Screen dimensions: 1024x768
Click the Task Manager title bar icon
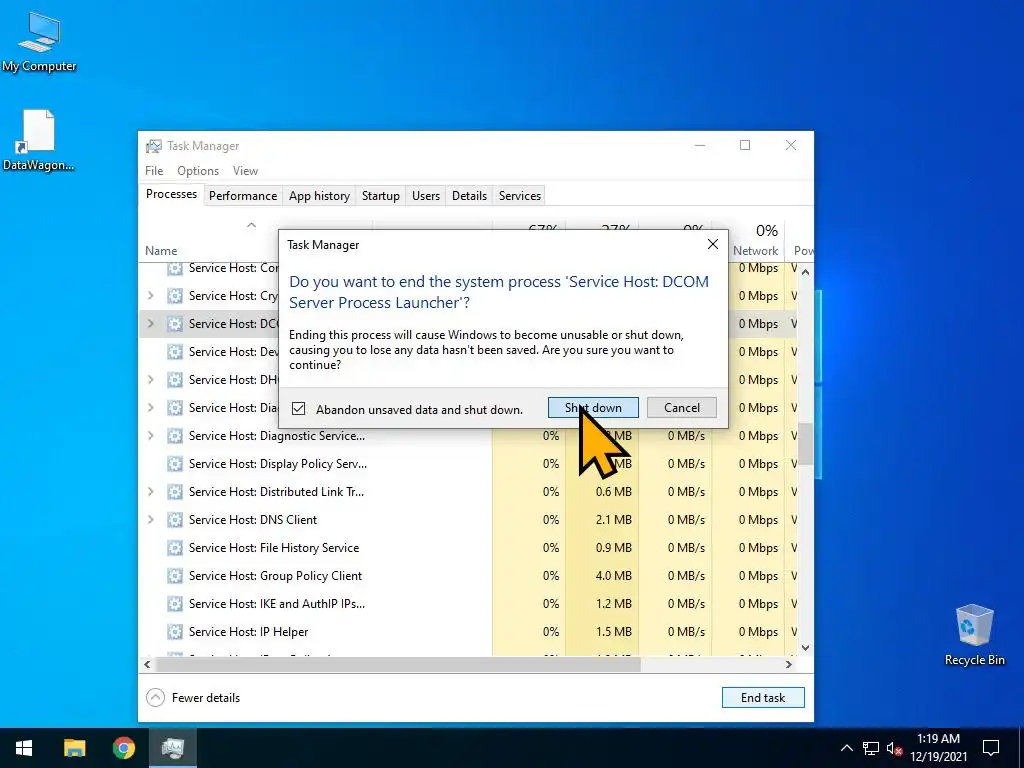(x=153, y=146)
